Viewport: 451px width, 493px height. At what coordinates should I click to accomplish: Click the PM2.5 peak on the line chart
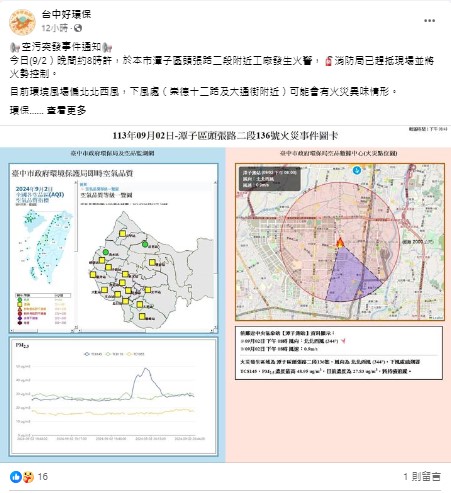point(146,369)
